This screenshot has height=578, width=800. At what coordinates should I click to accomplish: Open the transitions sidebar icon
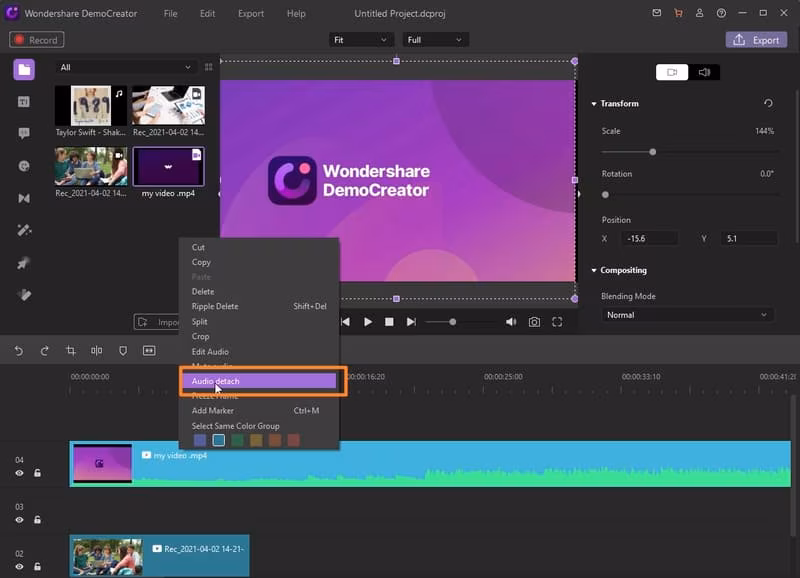click(x=24, y=198)
